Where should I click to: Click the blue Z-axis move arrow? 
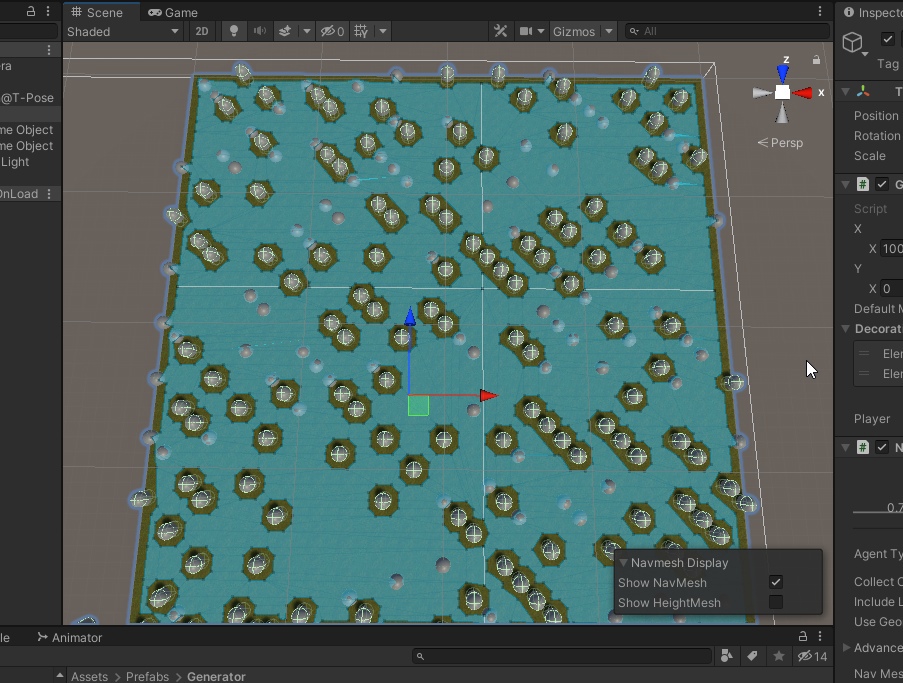pos(409,317)
